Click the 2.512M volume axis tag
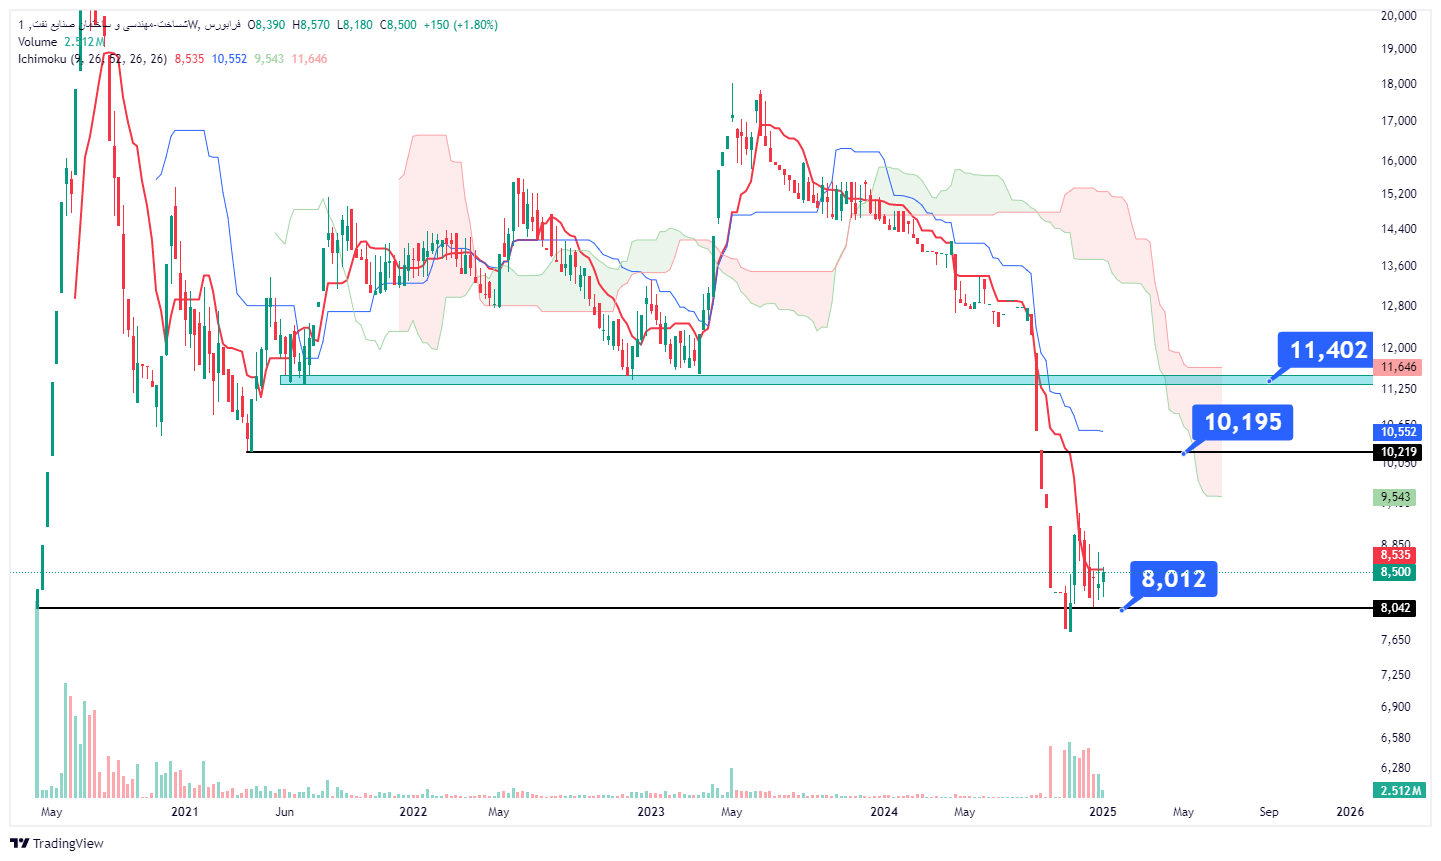The image size is (1441, 861). pos(1399,791)
